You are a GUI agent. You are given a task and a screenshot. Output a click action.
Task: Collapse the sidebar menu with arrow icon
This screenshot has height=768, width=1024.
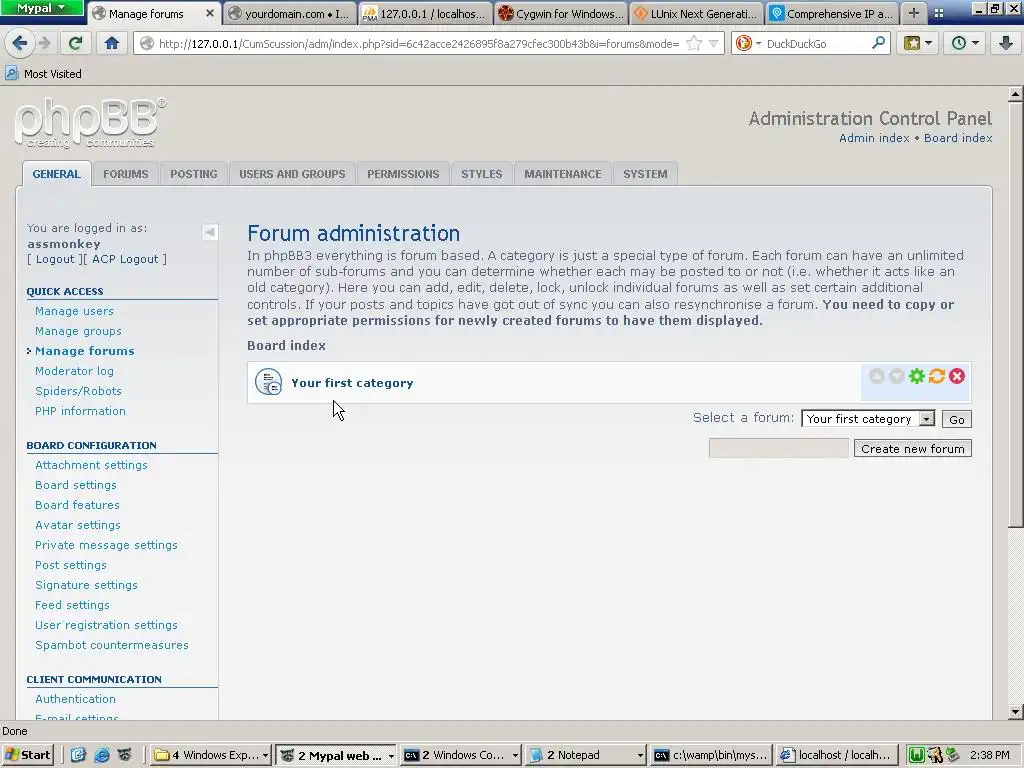[210, 232]
